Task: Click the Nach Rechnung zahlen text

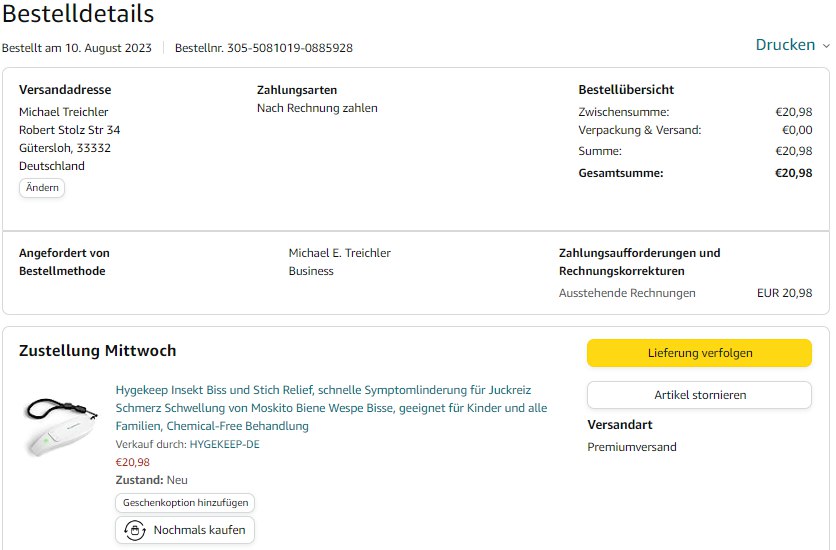Action: [317, 108]
